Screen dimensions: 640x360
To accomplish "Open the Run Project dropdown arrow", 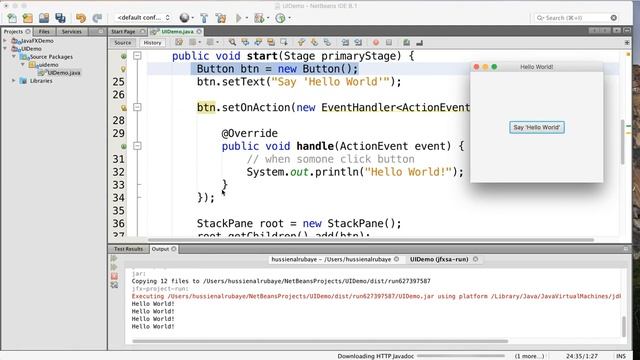I will tap(247, 18).
